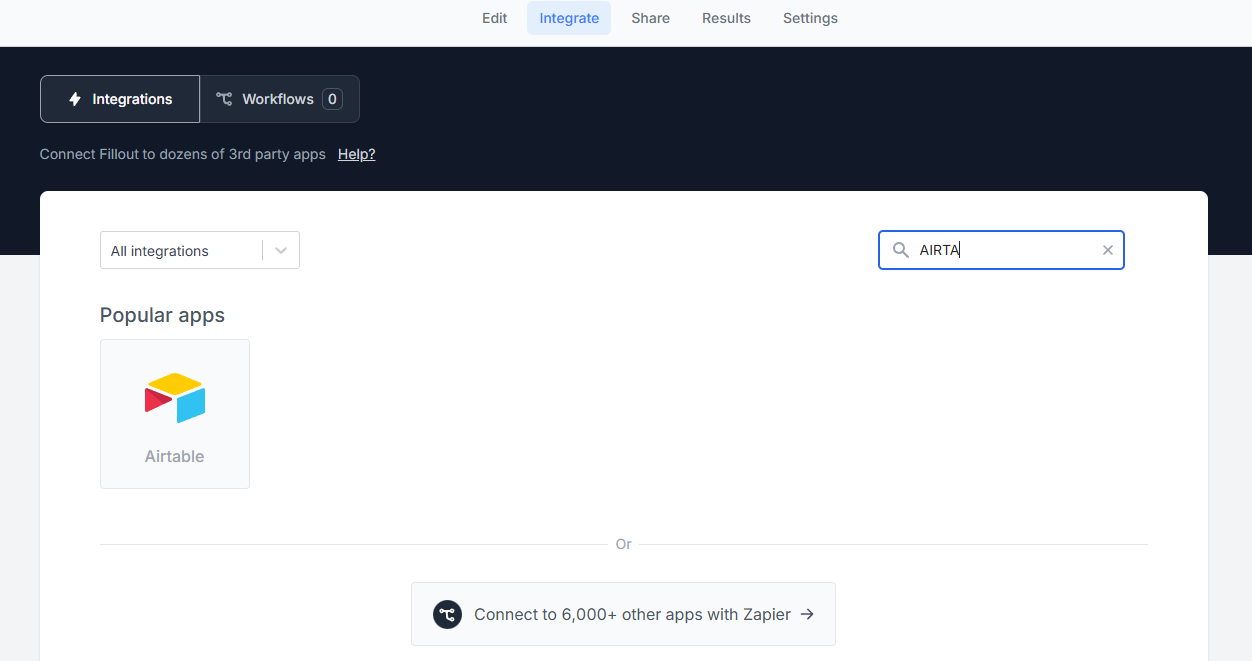Select the Integrate tab

[569, 18]
